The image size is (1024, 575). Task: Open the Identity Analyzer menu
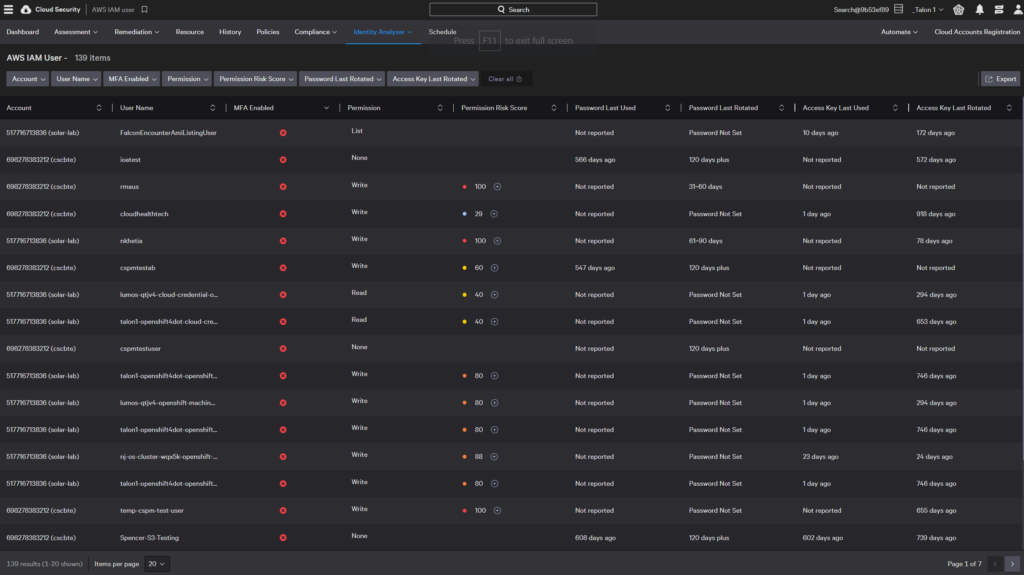tap(383, 32)
